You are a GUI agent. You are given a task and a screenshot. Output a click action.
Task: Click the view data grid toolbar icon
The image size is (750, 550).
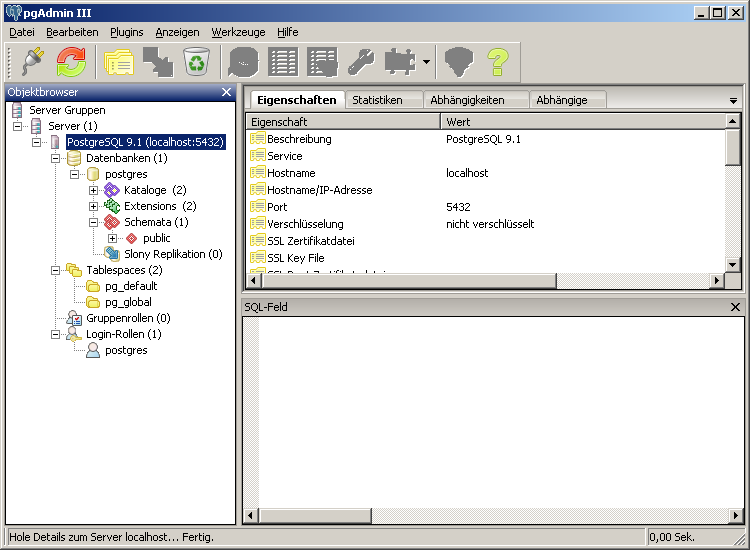pos(283,62)
